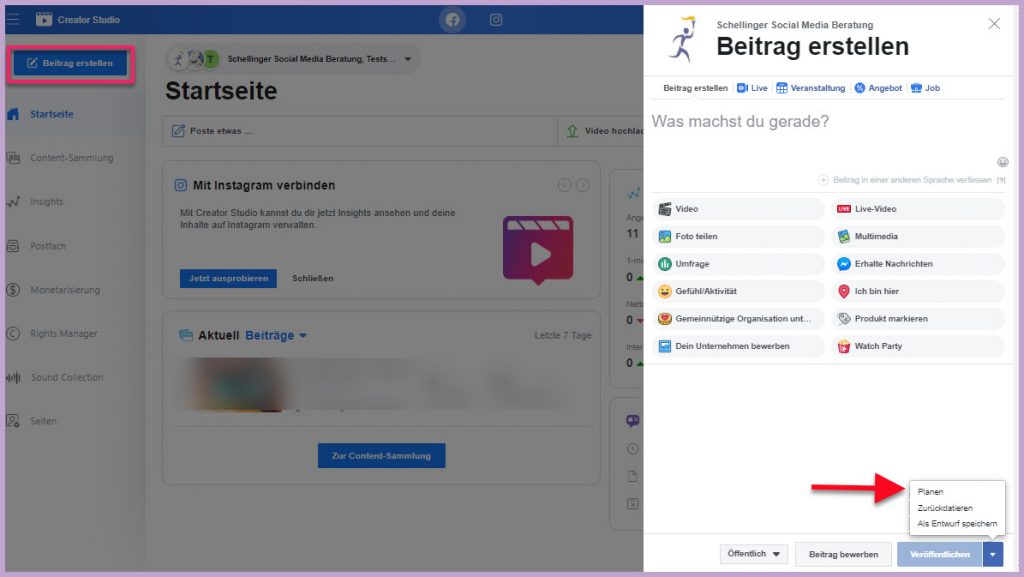Viewport: 1024px width, 577px height.
Task: Click the Veröffentlichen button
Action: click(940, 554)
